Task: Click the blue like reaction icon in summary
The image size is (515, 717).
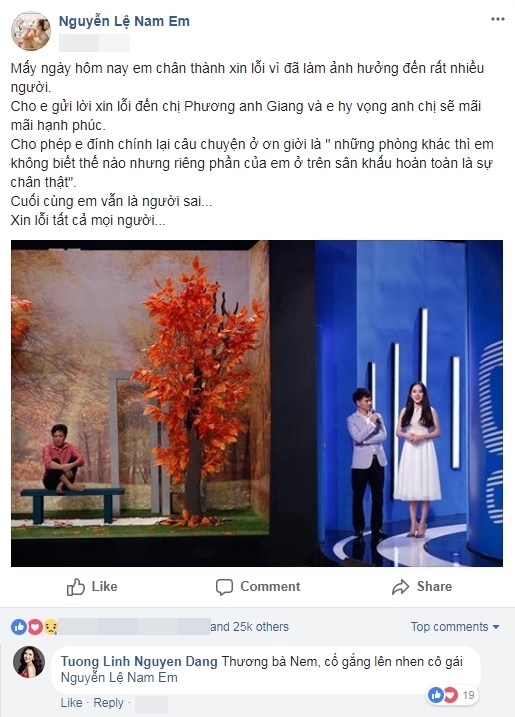Action: (19, 627)
